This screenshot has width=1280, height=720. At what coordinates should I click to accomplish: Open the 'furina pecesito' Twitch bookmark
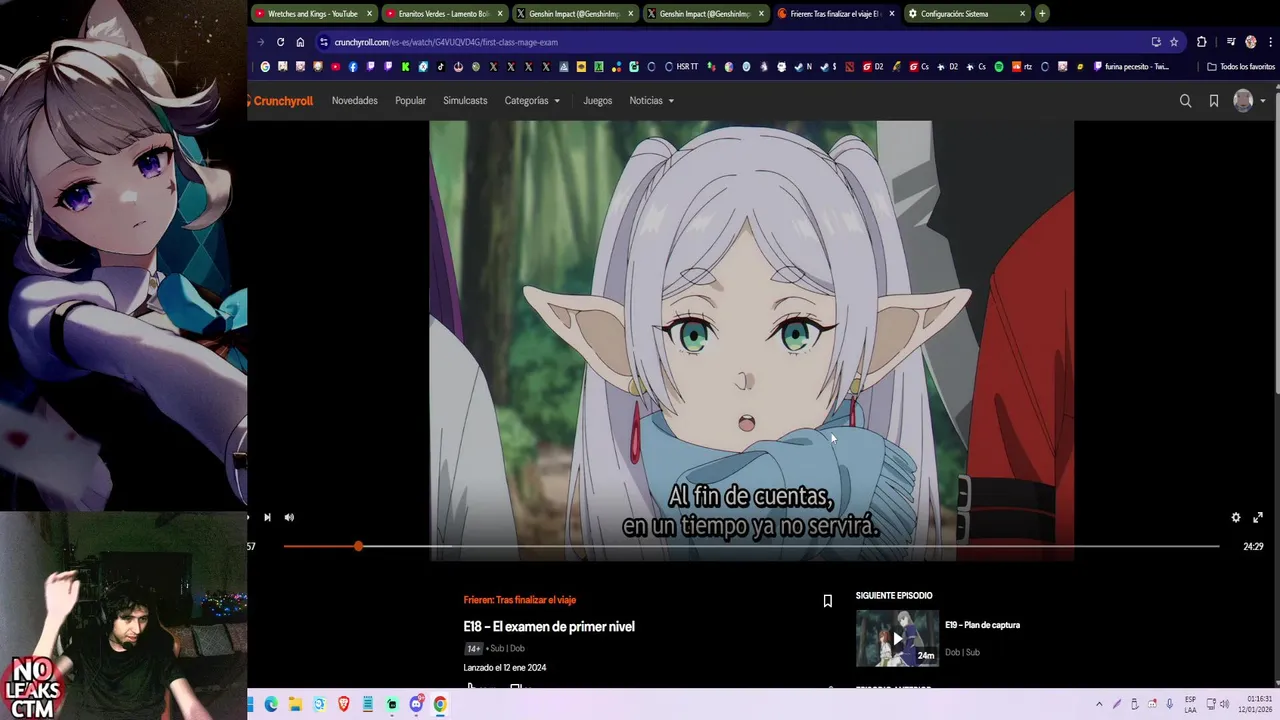coord(1131,67)
